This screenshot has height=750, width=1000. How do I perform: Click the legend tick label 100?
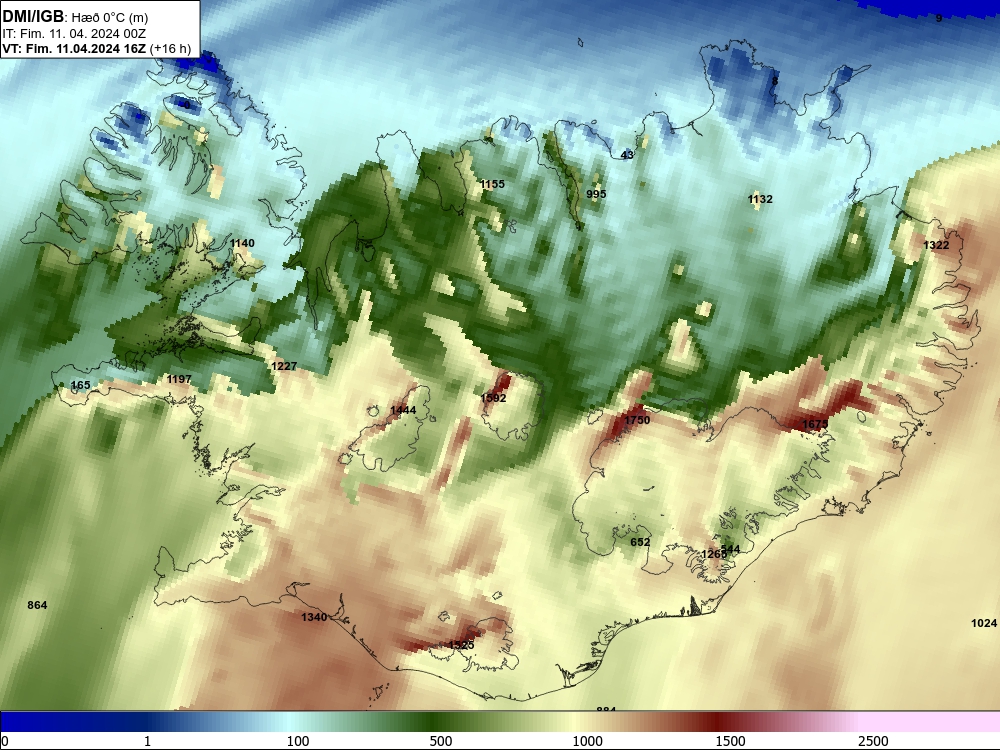(298, 741)
